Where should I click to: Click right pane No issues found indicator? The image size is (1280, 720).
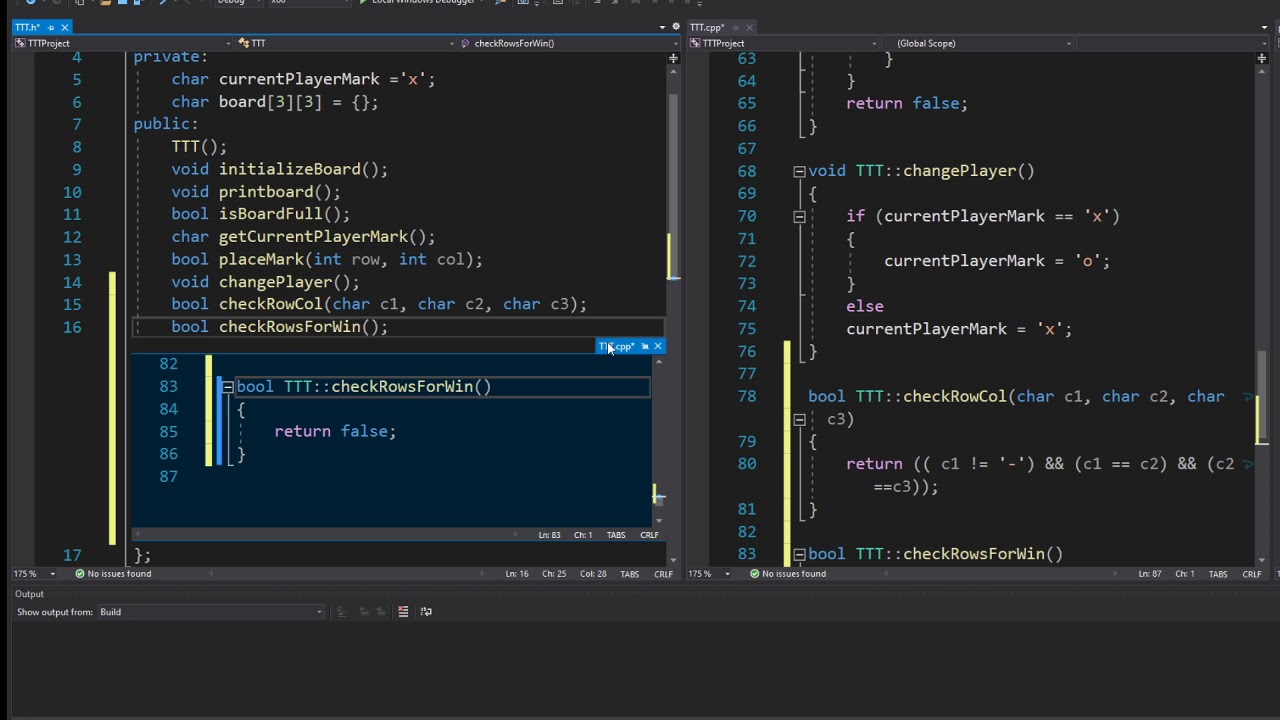[x=788, y=574]
